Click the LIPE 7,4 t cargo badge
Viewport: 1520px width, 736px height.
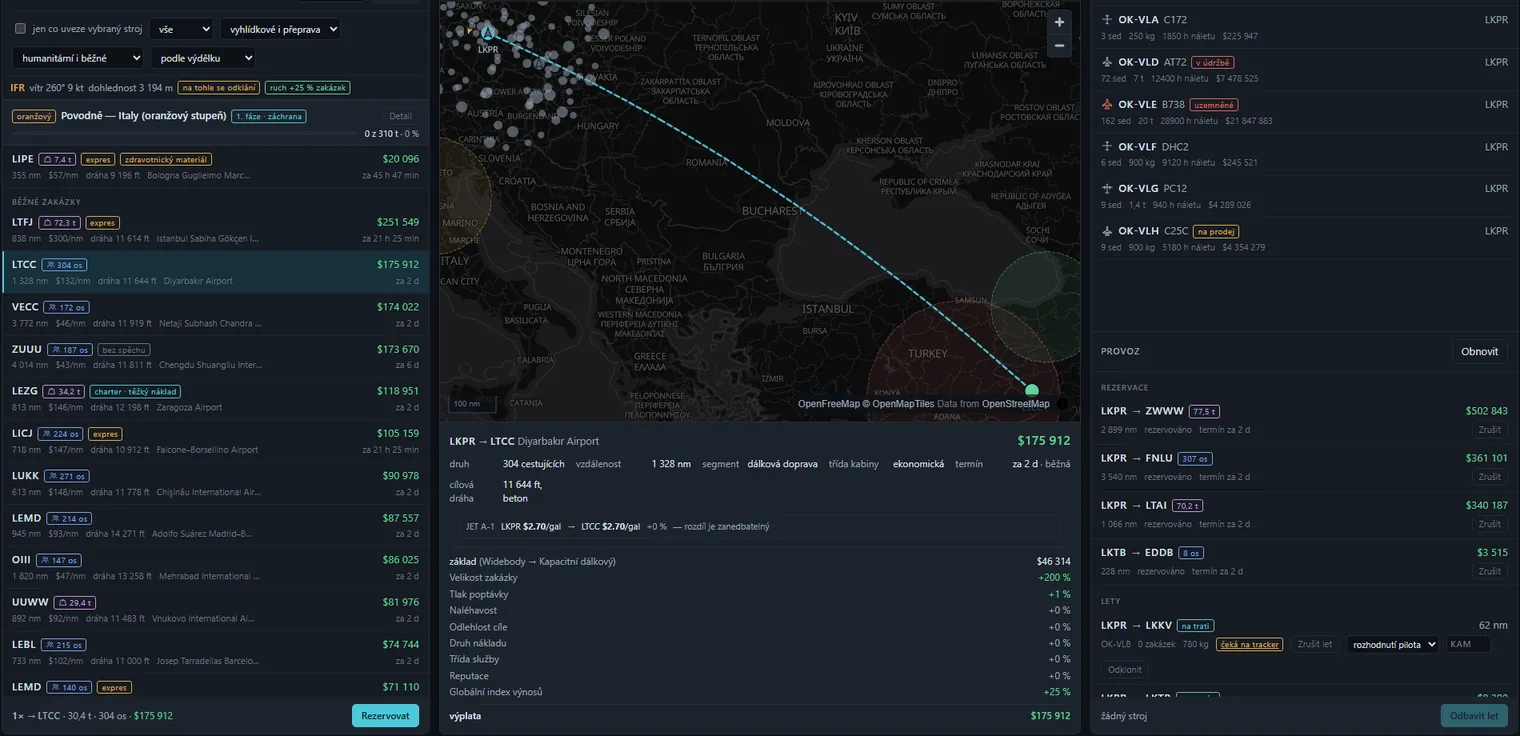pos(57,159)
